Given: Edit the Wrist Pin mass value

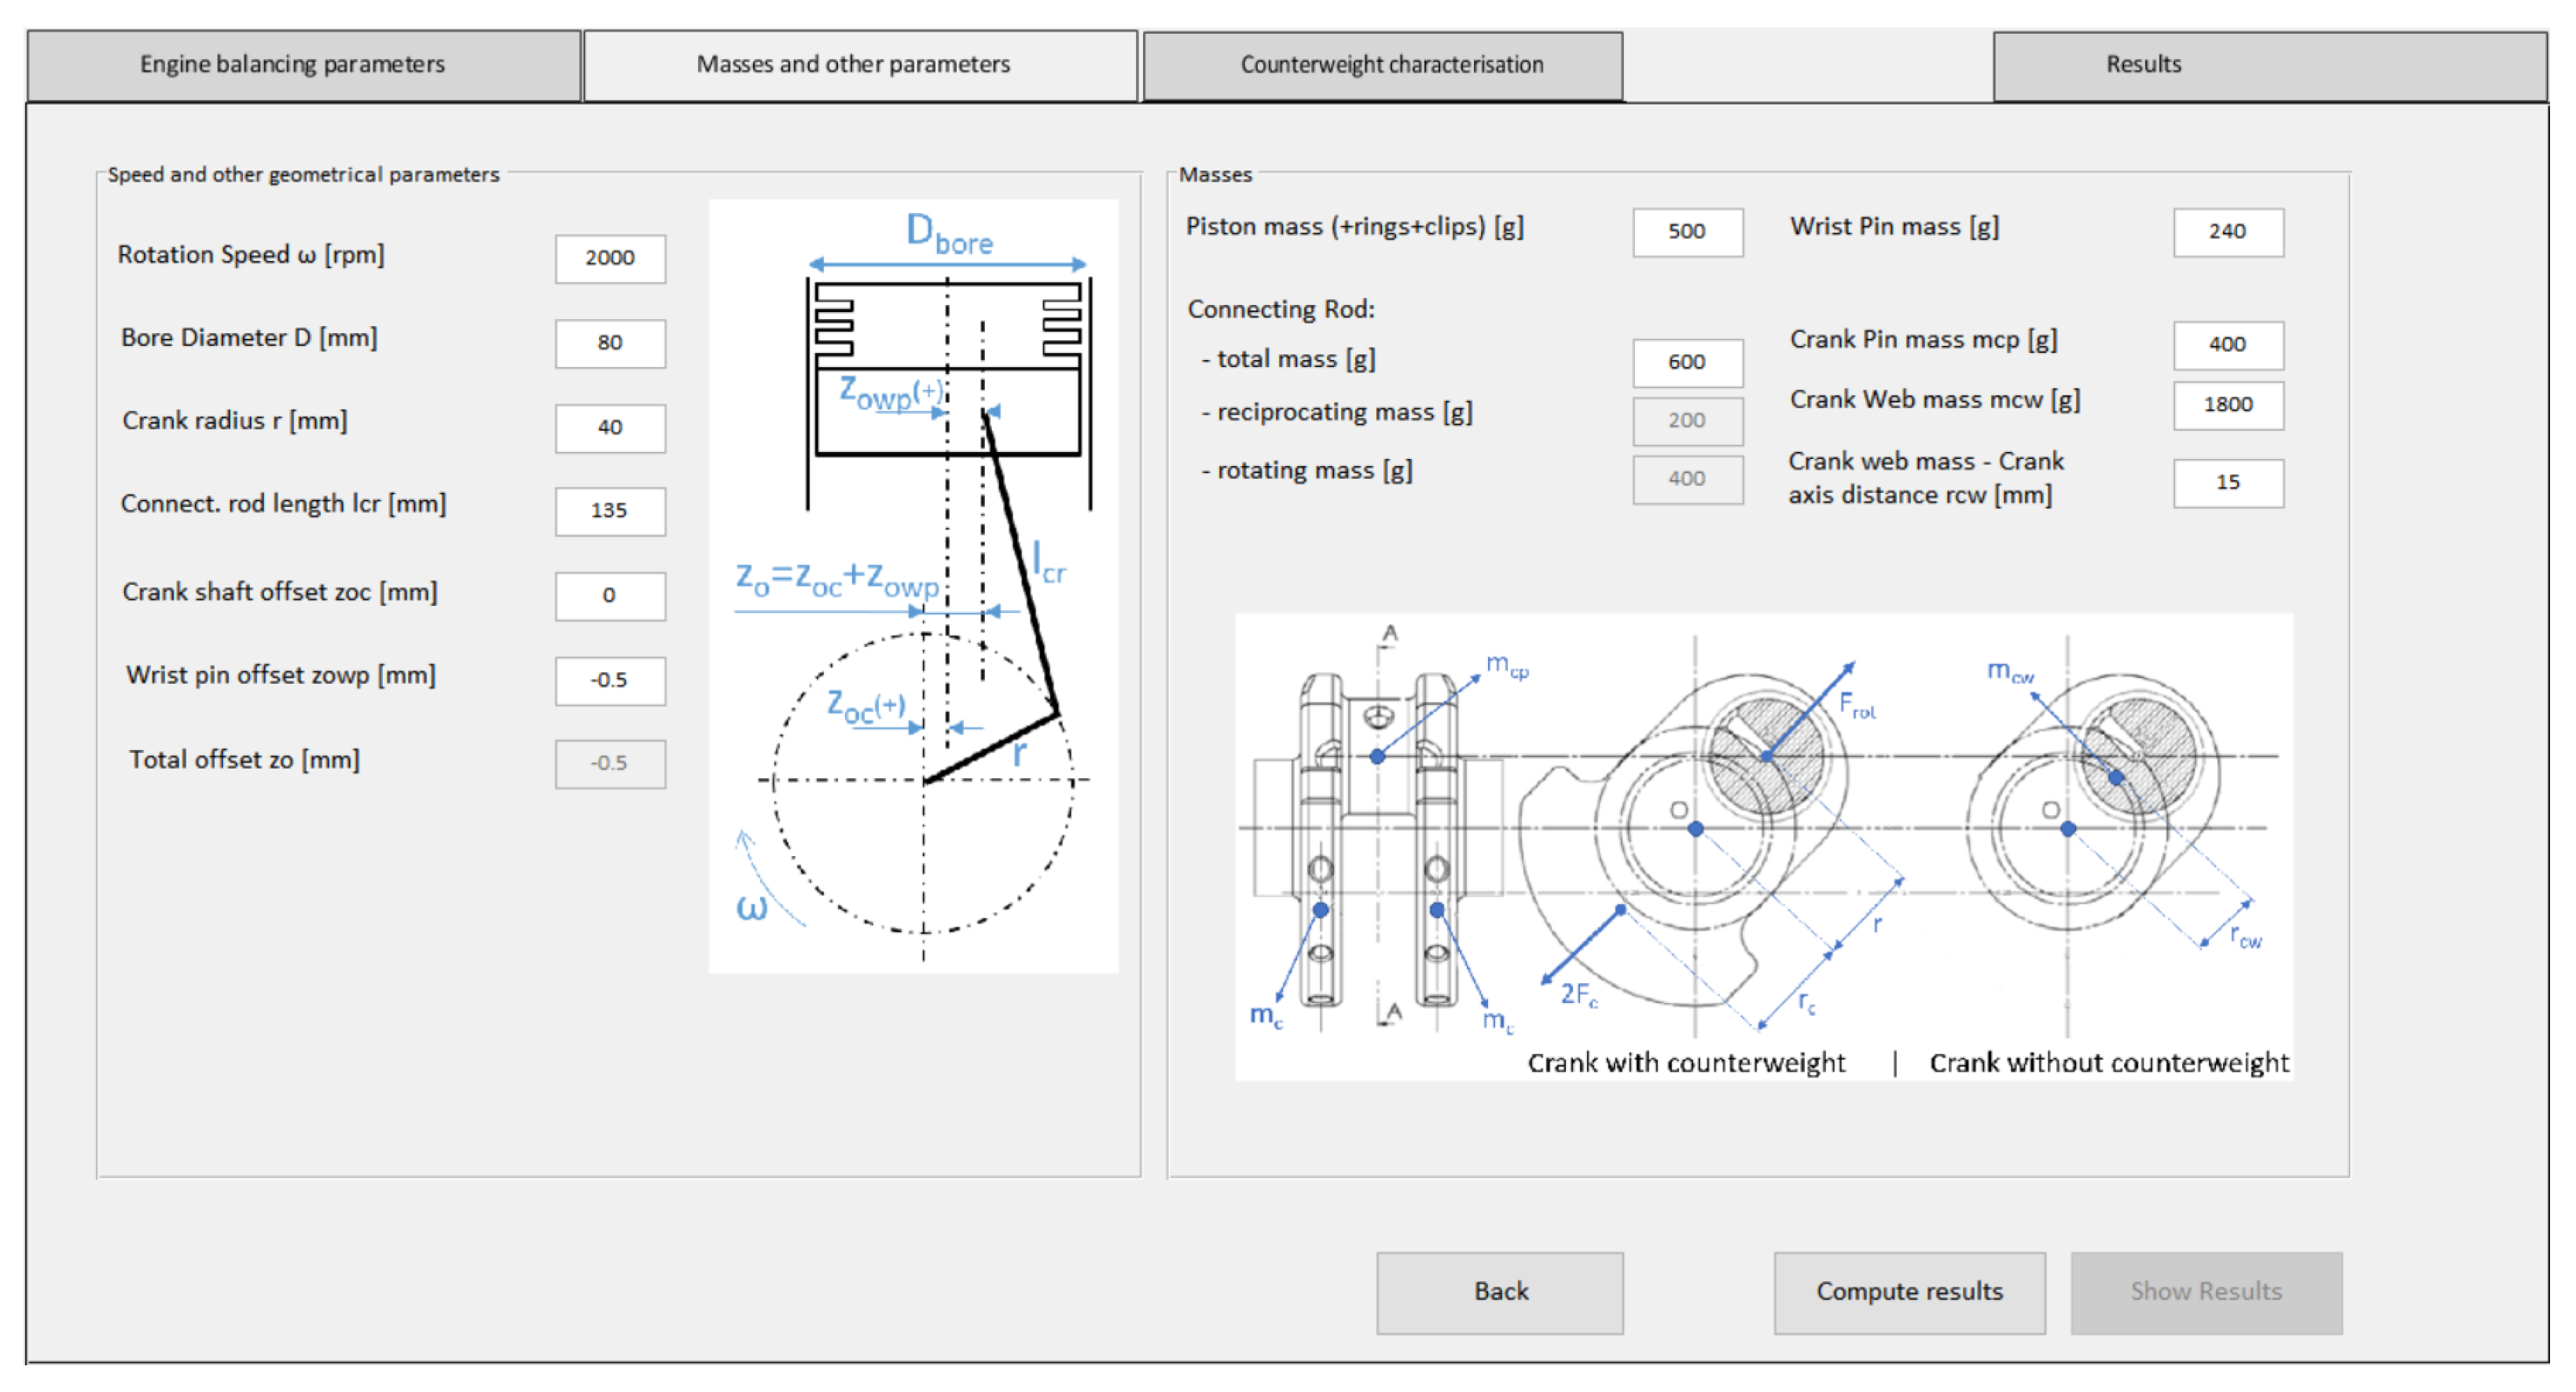Looking at the screenshot, I should click(2227, 232).
